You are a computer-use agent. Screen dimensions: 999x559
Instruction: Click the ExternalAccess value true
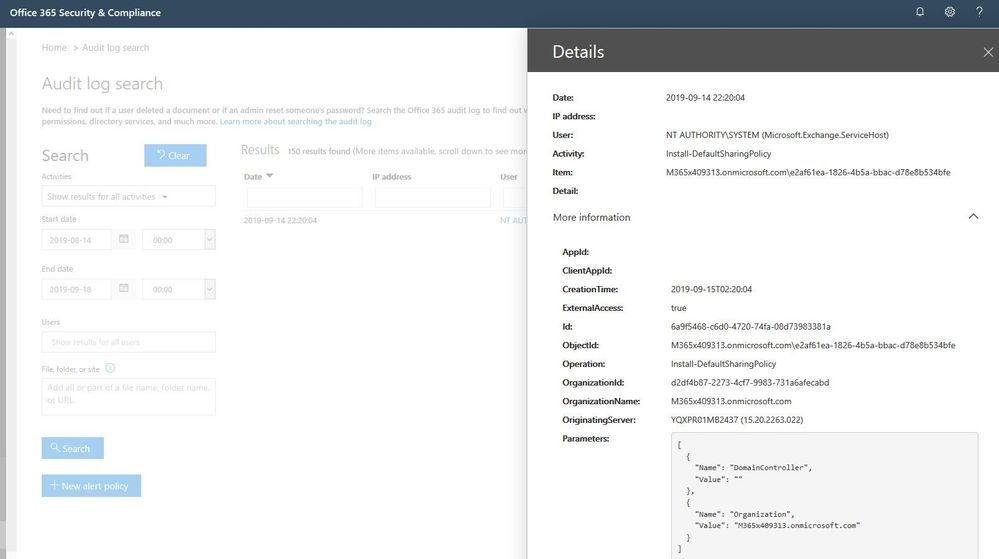click(x=679, y=308)
